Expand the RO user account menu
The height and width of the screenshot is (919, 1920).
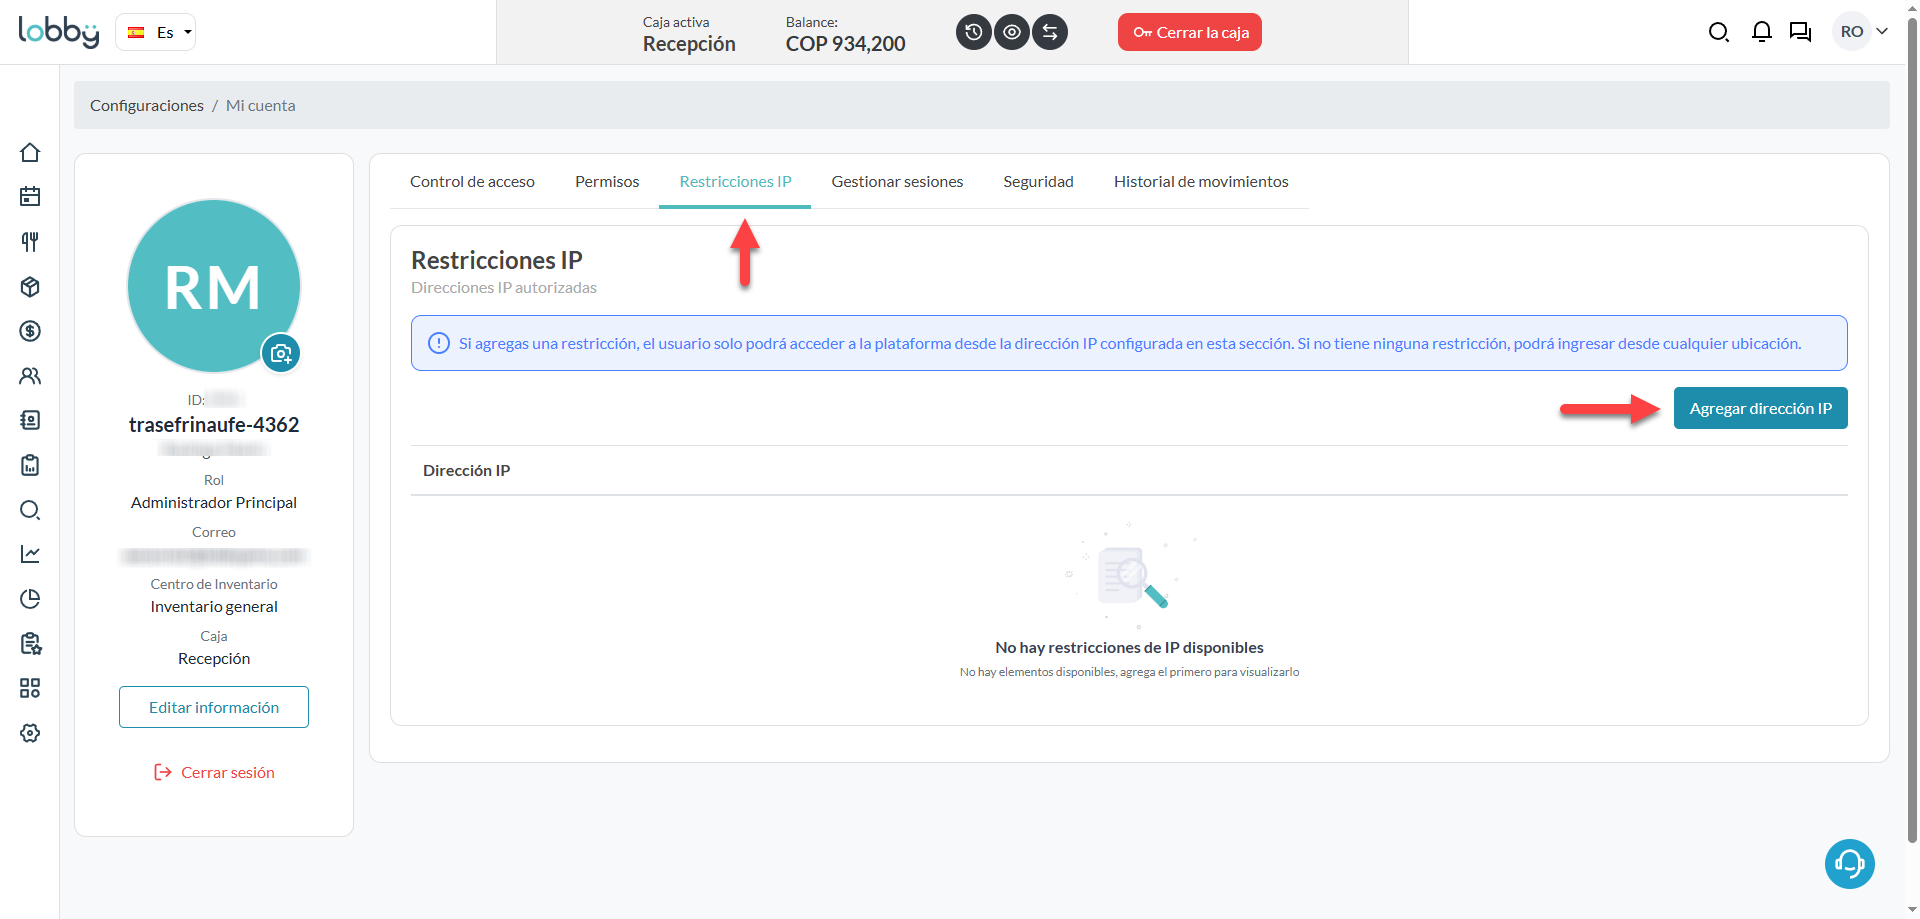[x=1863, y=32]
